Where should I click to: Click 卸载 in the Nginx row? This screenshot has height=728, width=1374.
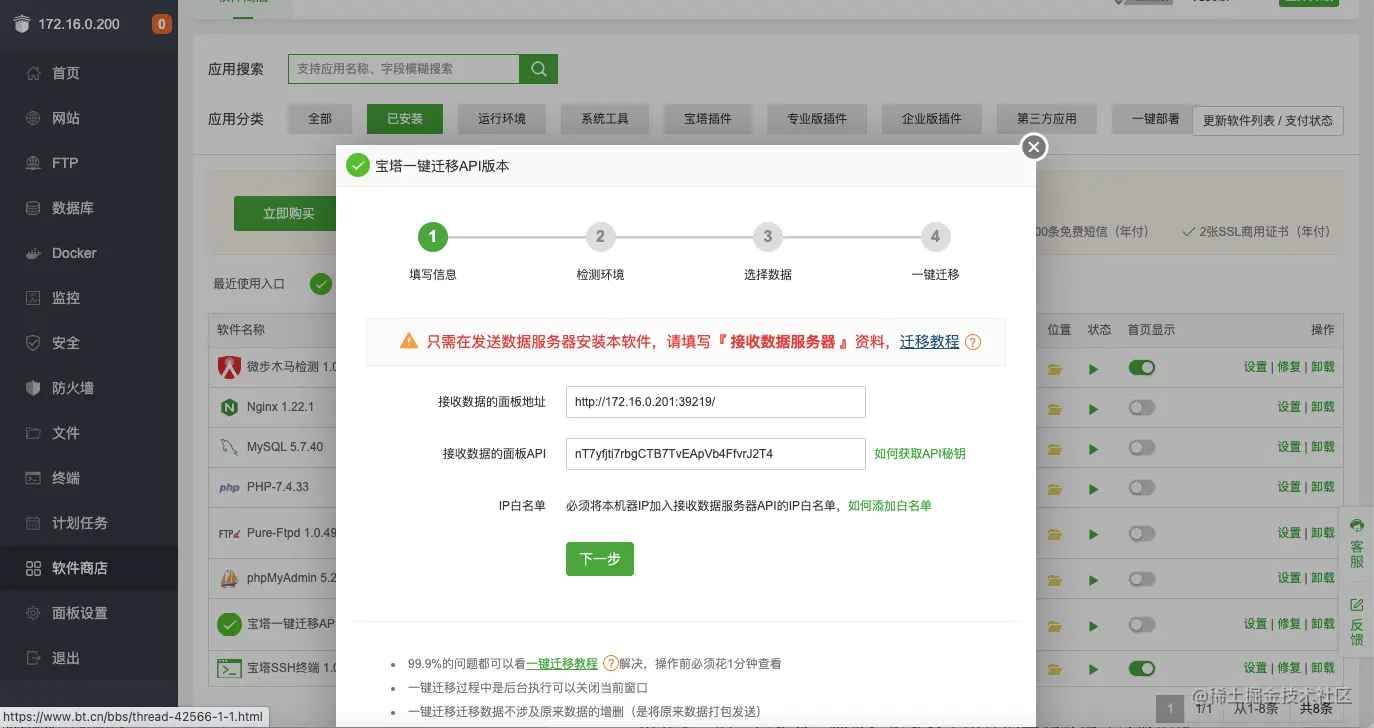coord(1323,407)
